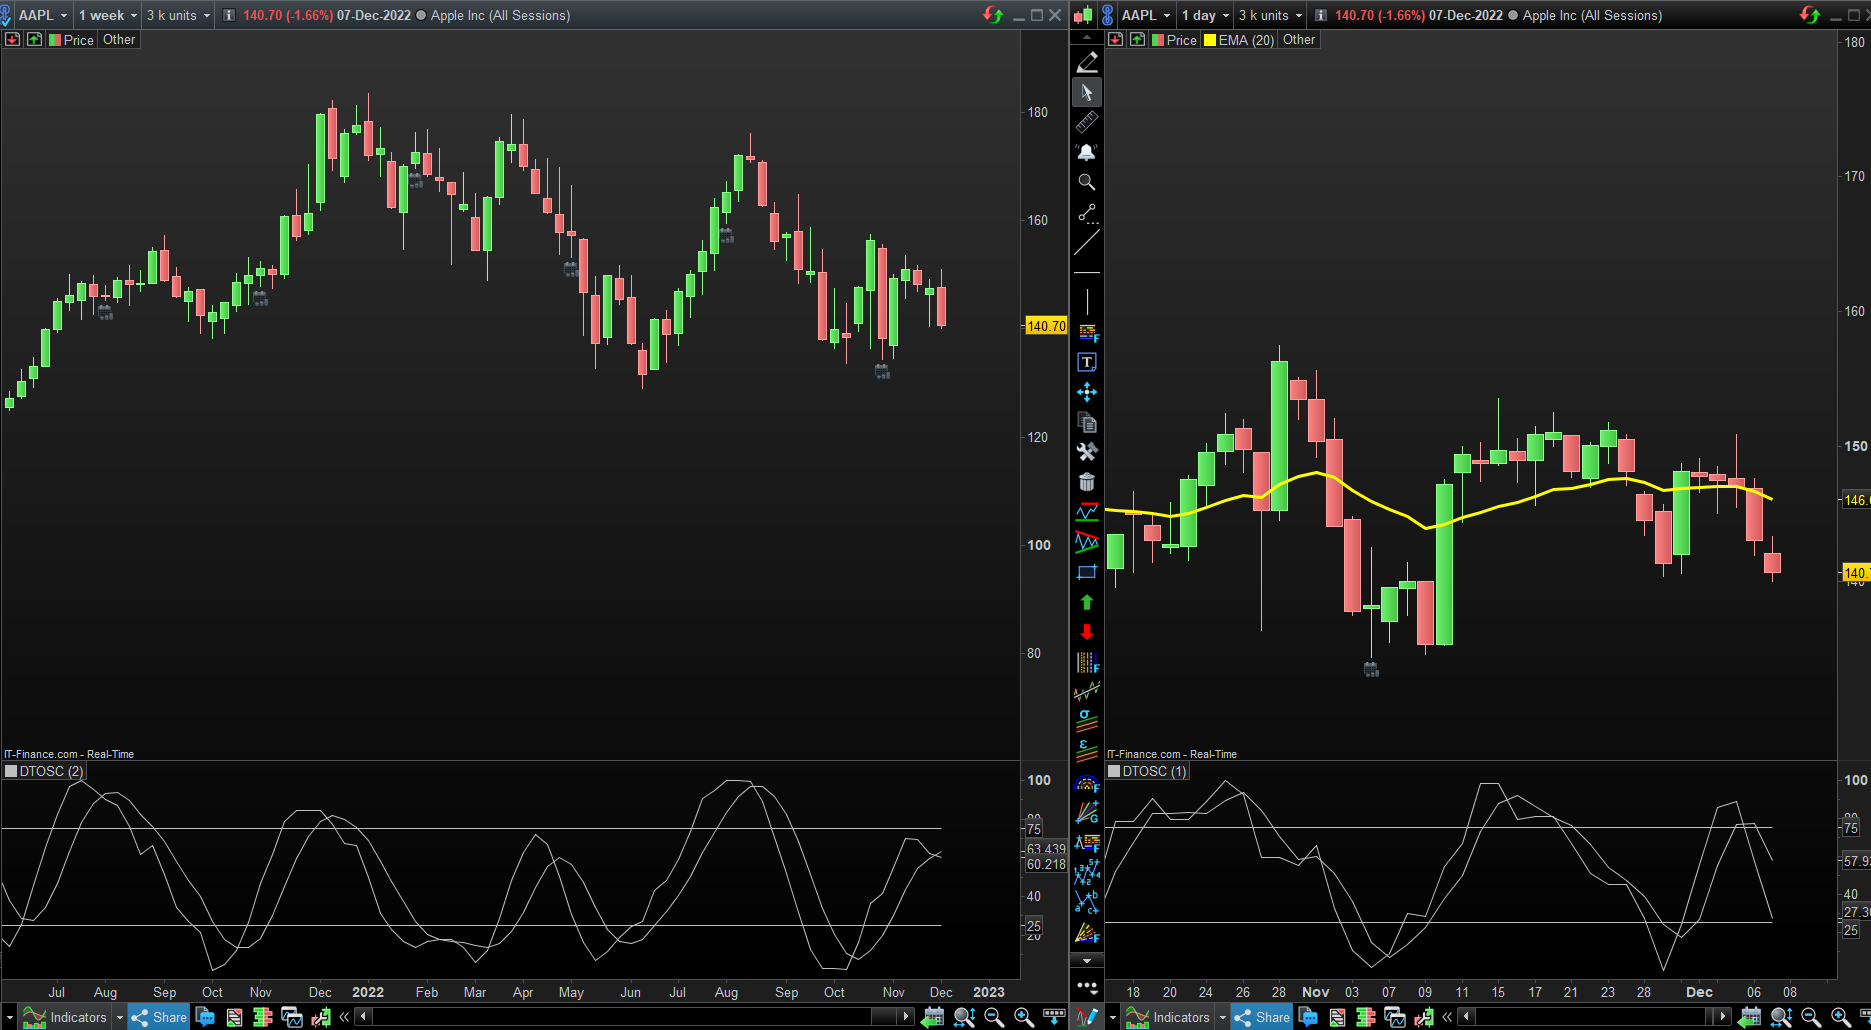Click the copy objects tool

[1087, 422]
